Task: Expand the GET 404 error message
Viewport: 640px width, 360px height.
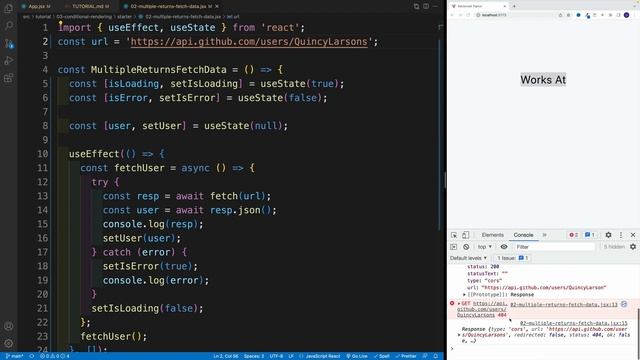Action: coord(459,304)
